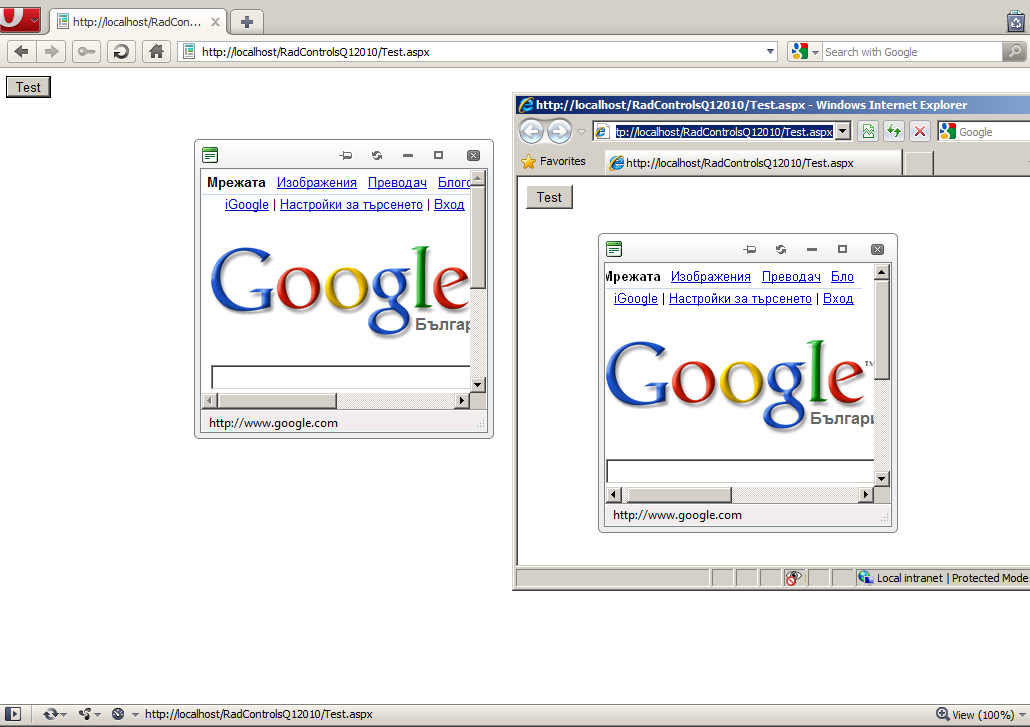Click the Test button in Opera
The height and width of the screenshot is (727, 1030).
click(x=28, y=87)
